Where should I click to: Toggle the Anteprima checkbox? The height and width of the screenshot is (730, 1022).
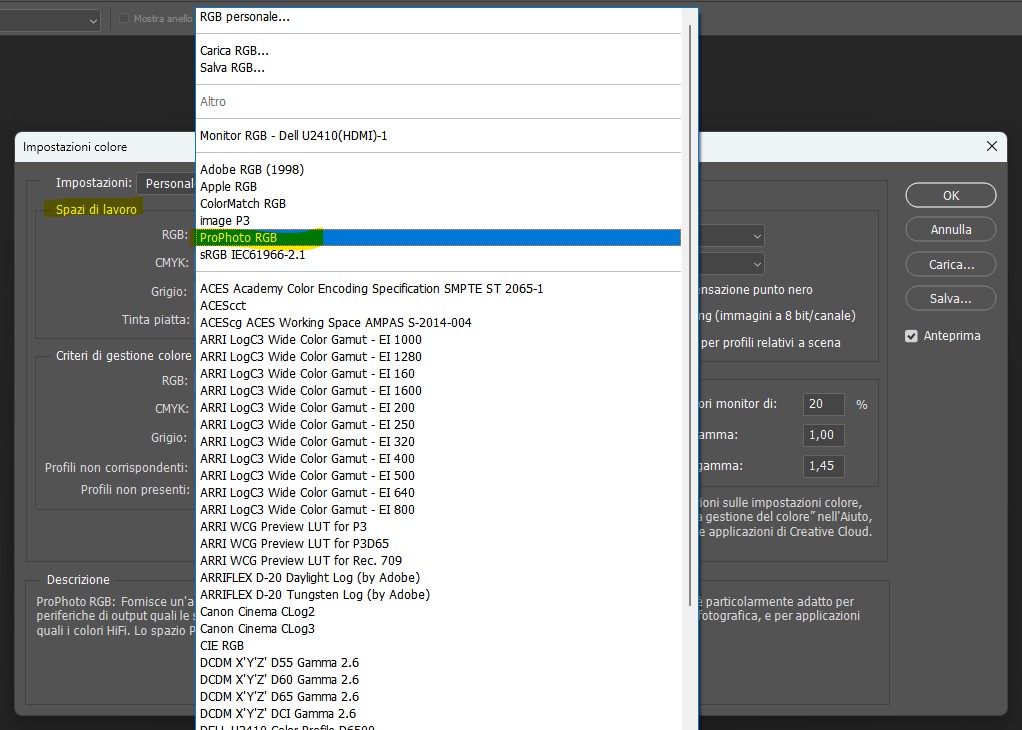point(911,336)
